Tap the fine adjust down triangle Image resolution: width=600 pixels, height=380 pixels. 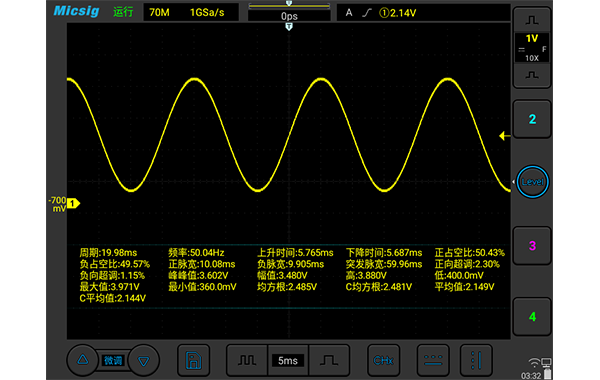click(144, 360)
